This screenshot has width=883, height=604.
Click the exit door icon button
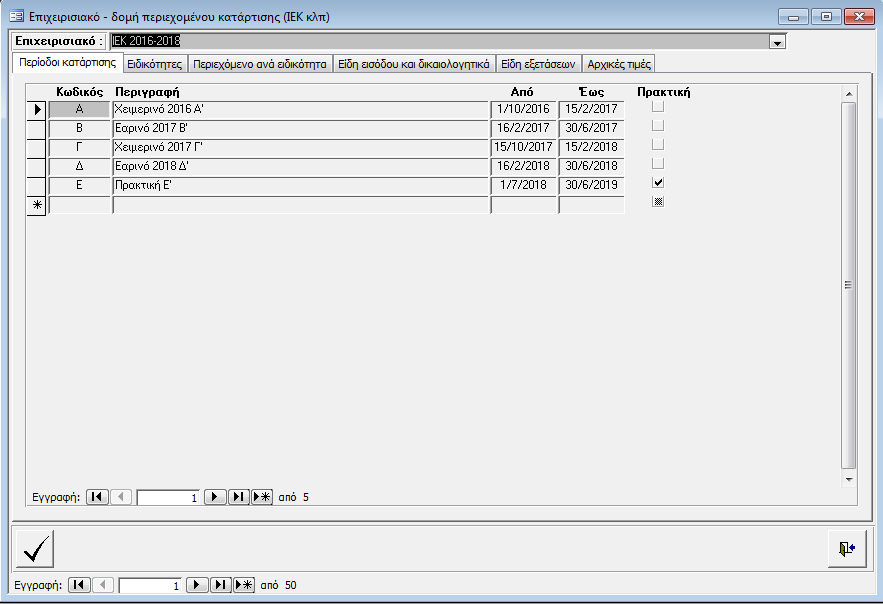(847, 549)
